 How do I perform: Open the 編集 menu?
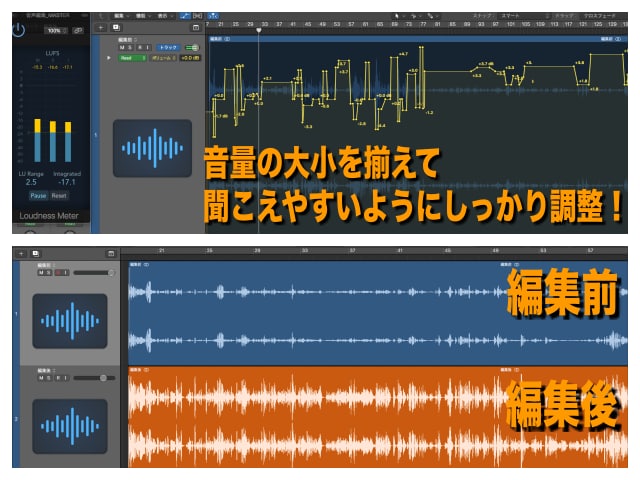[x=122, y=16]
